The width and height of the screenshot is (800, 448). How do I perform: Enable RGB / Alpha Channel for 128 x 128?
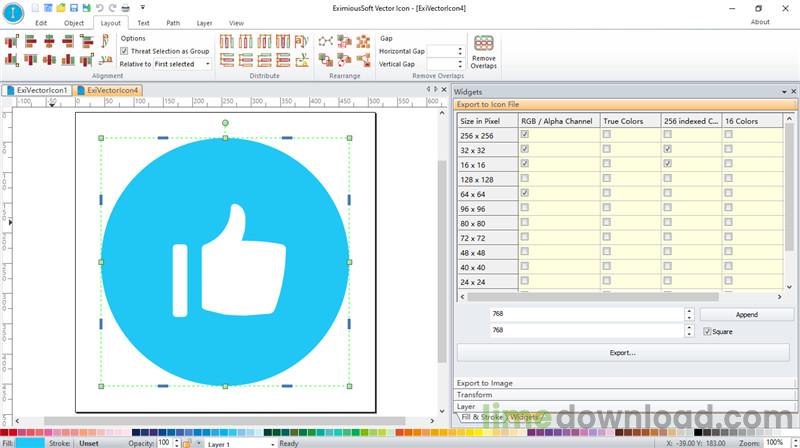pyautogui.click(x=524, y=178)
